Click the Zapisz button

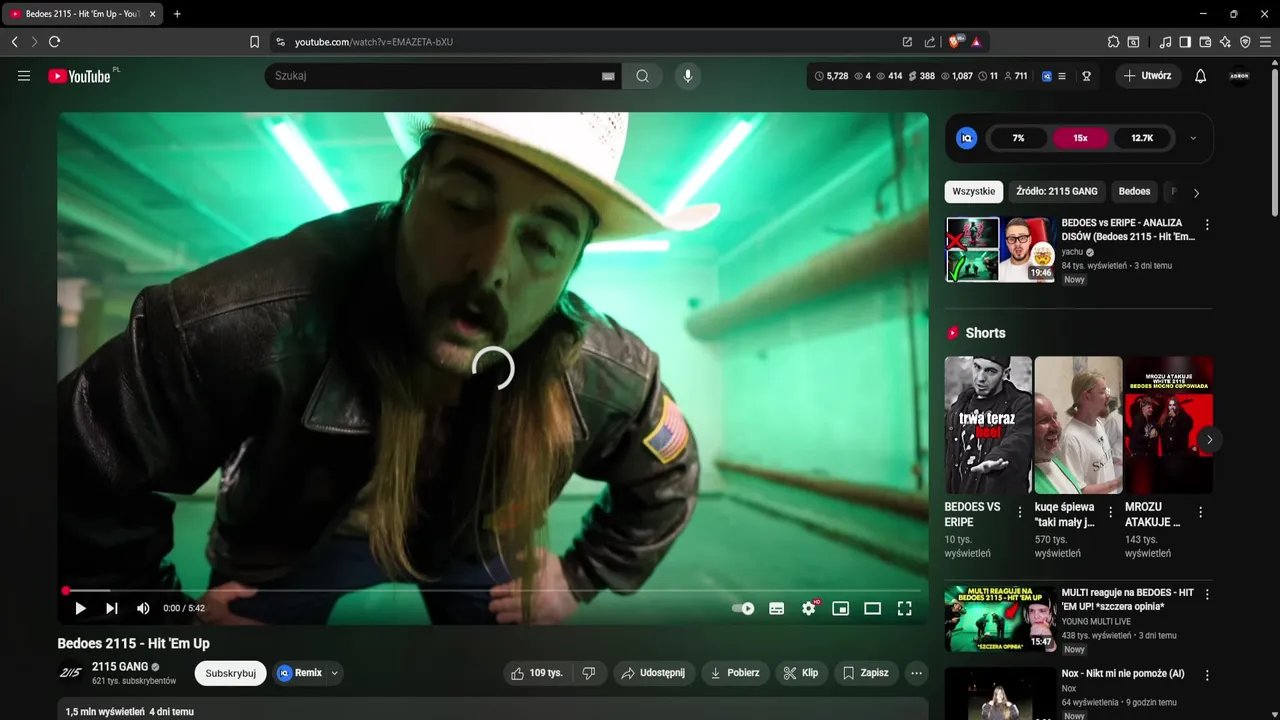pos(865,673)
